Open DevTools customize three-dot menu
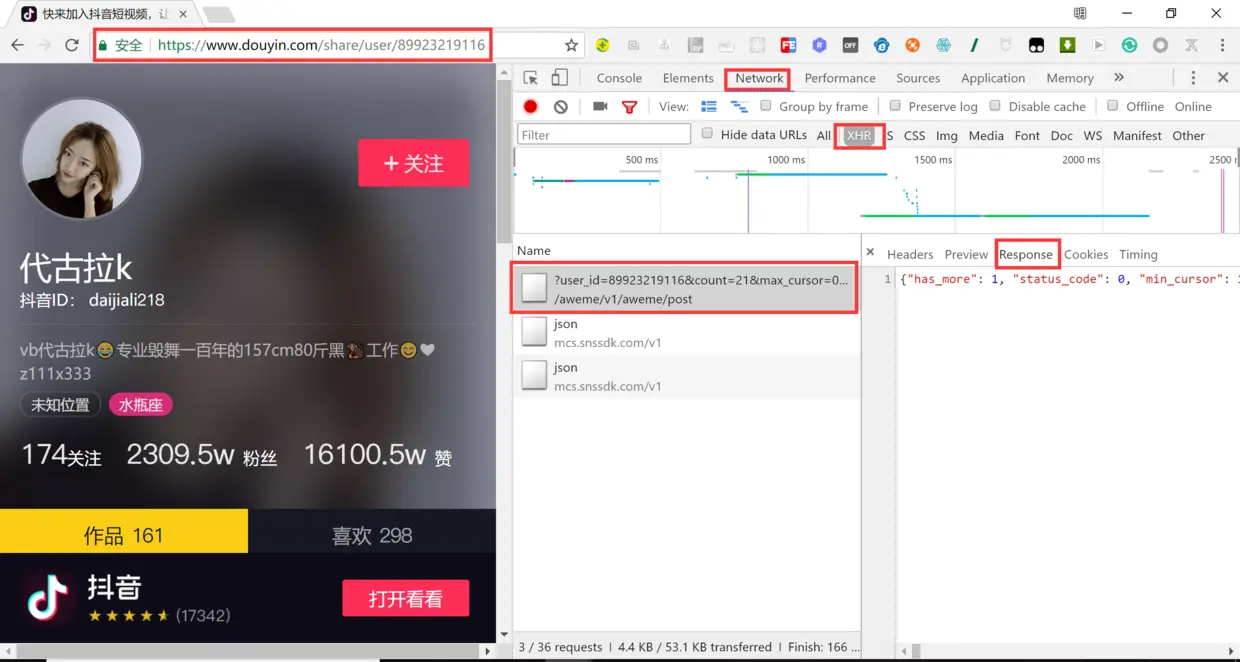The width and height of the screenshot is (1240, 662). pyautogui.click(x=1193, y=78)
